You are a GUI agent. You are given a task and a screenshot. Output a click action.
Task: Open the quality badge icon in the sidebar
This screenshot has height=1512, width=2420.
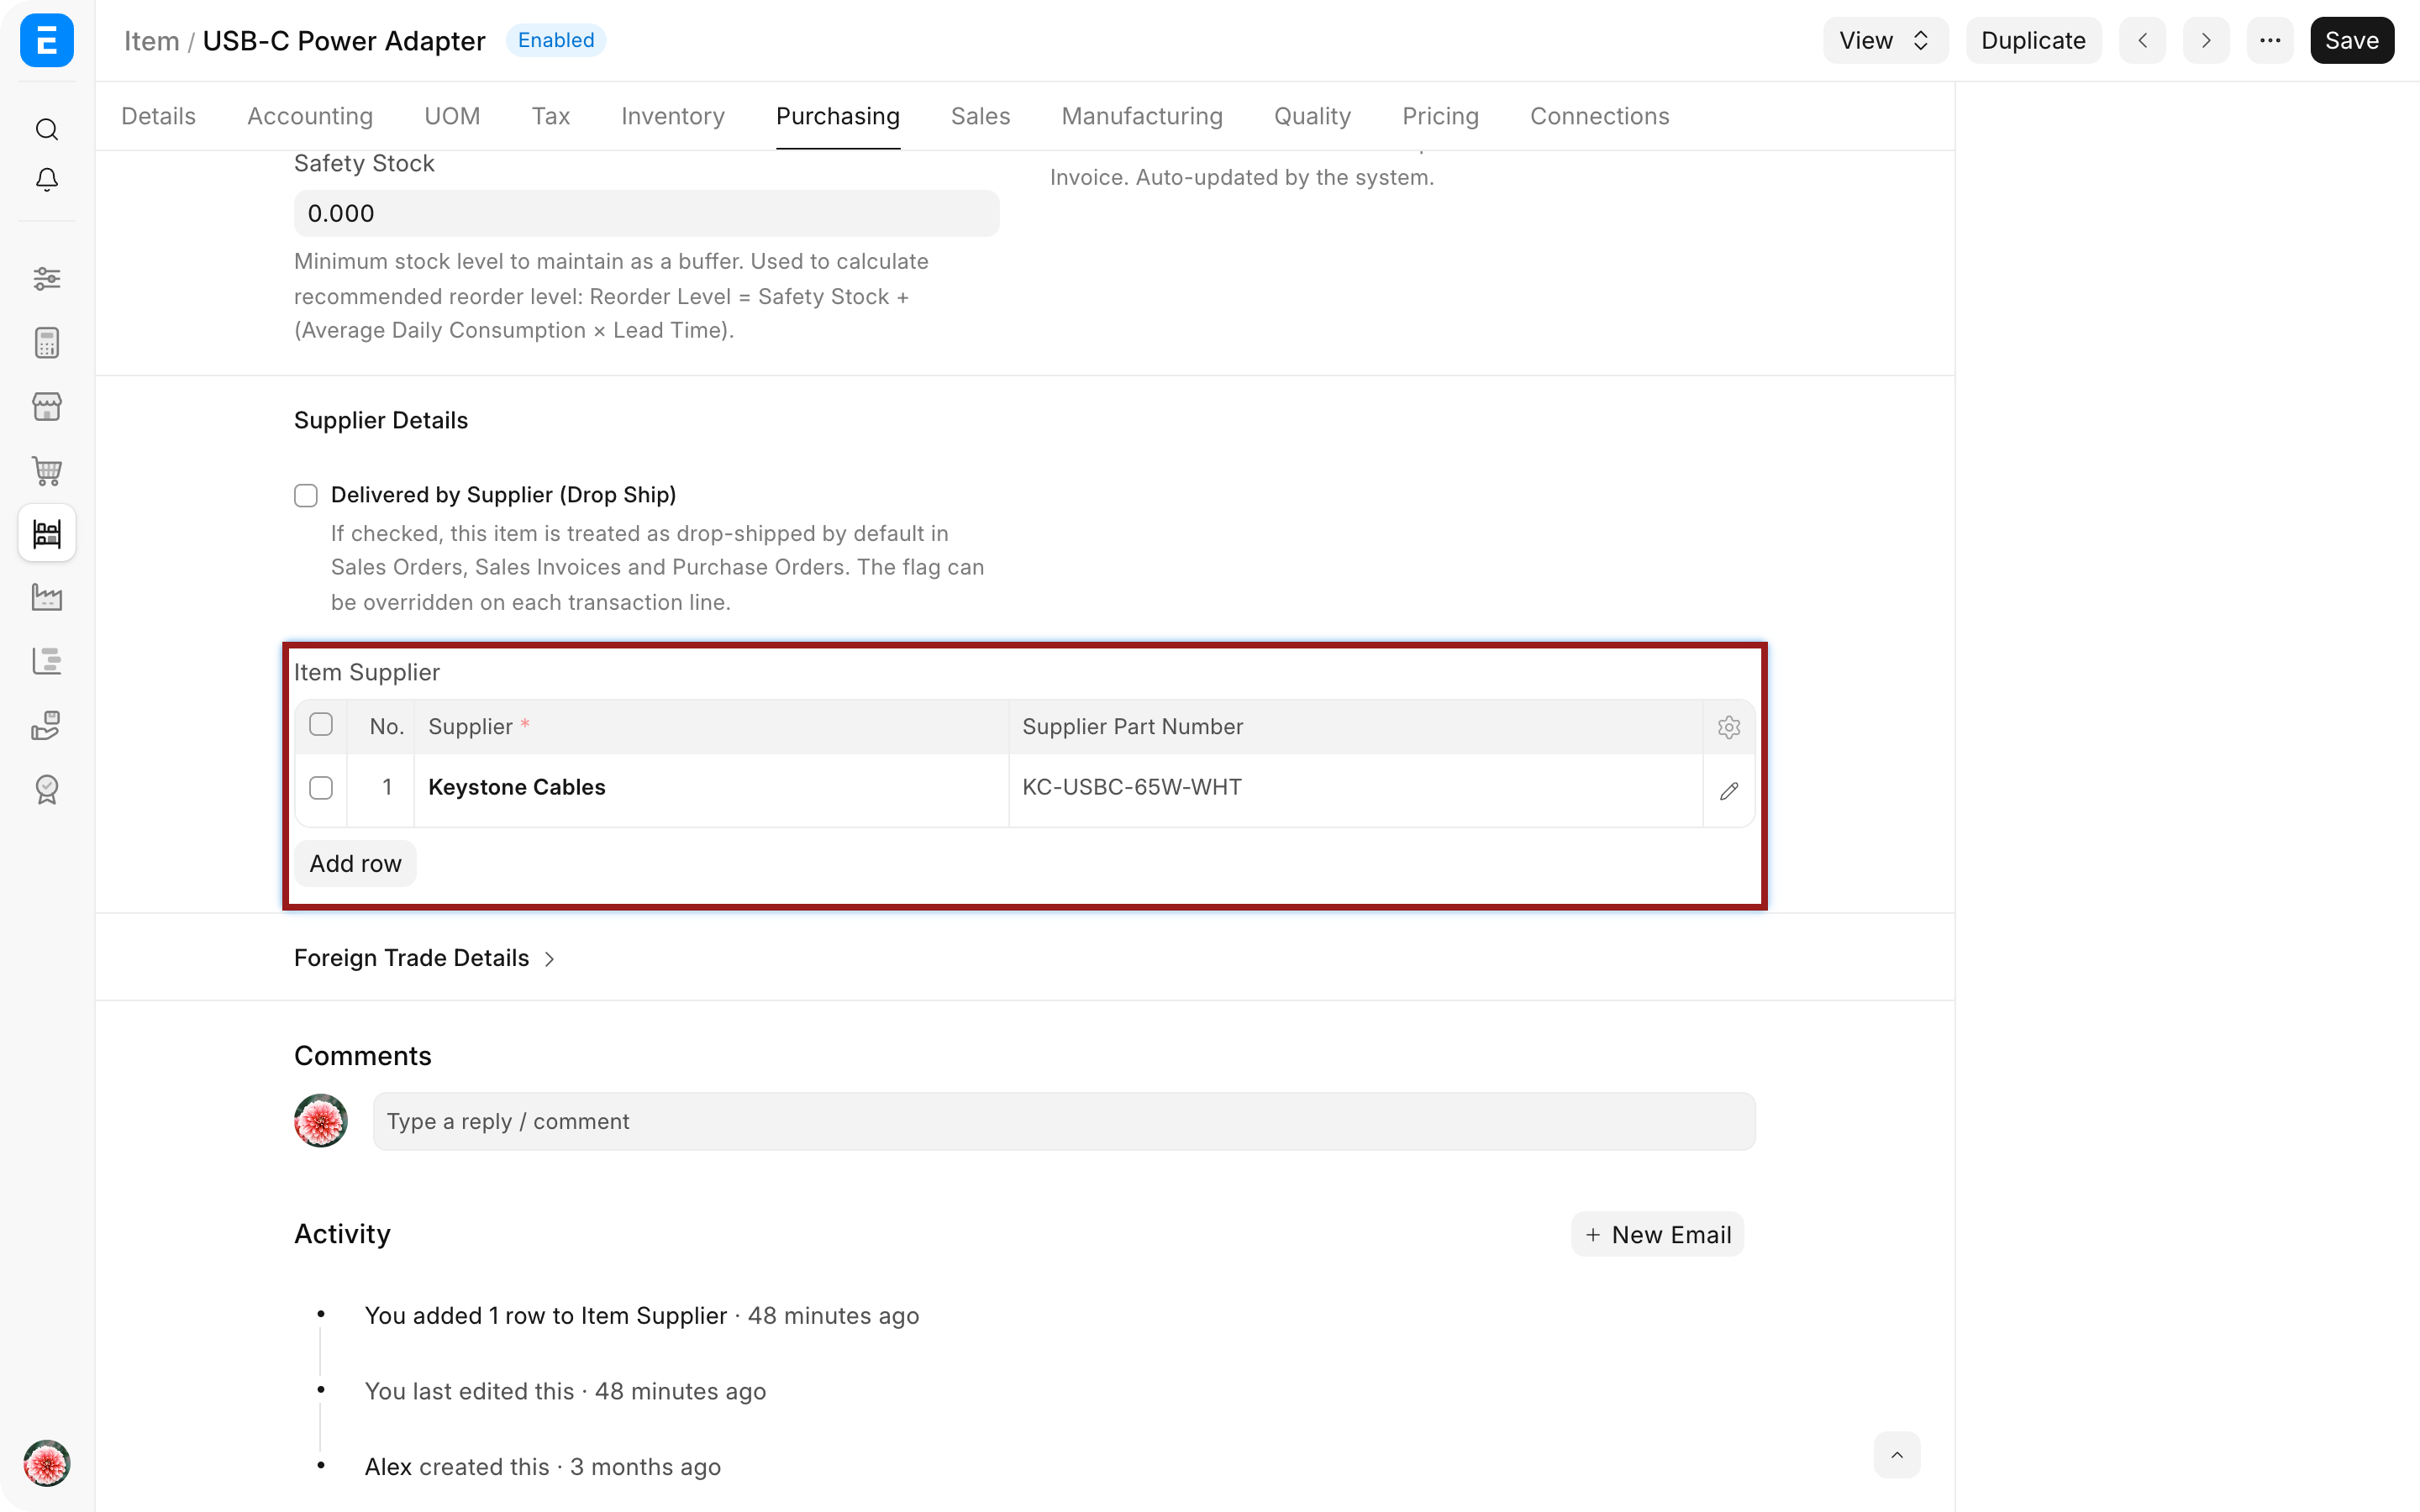tap(47, 789)
